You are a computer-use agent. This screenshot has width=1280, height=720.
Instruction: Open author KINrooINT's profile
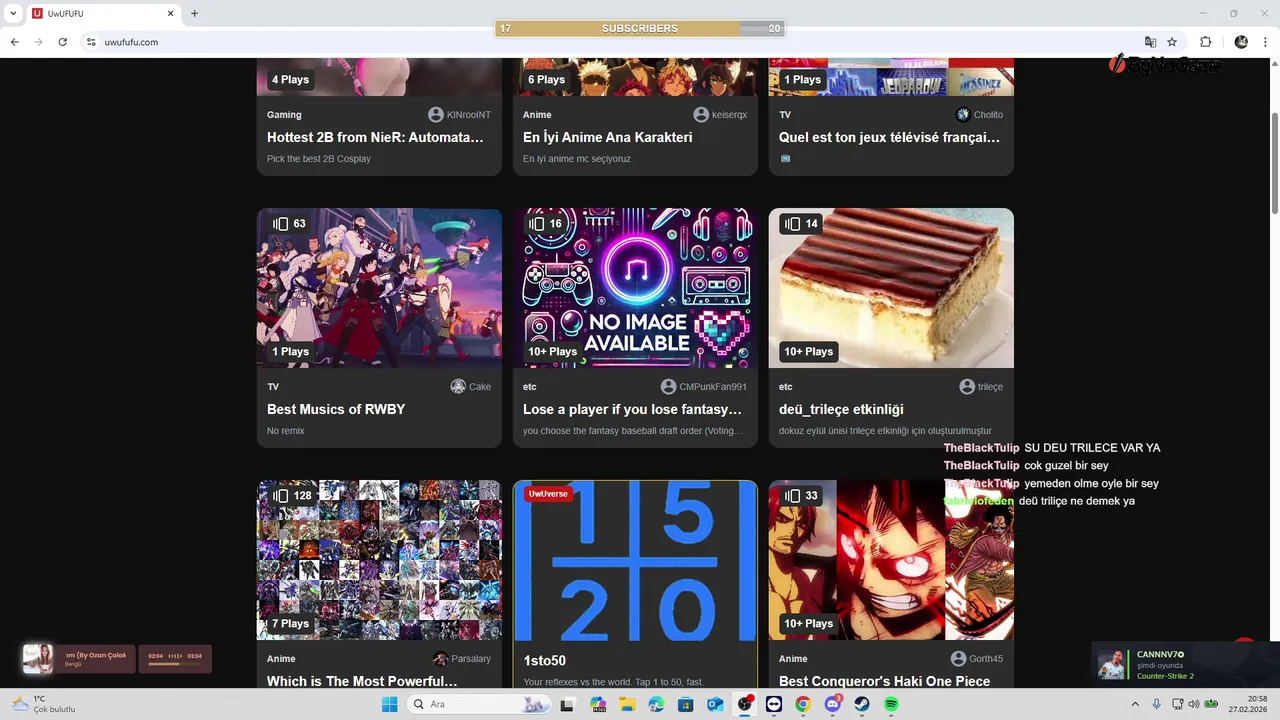(460, 114)
